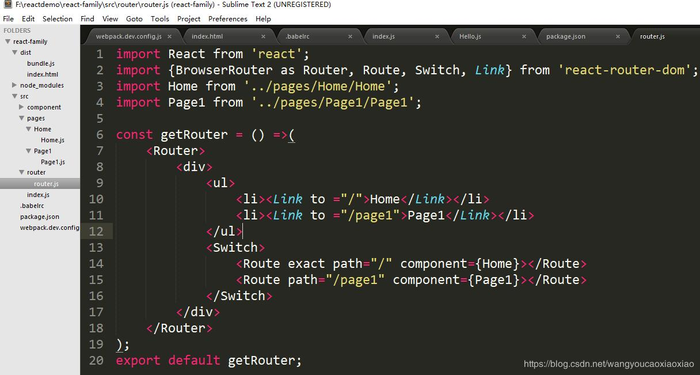Close the index.js tab
700x375 pixels.
tap(437, 37)
